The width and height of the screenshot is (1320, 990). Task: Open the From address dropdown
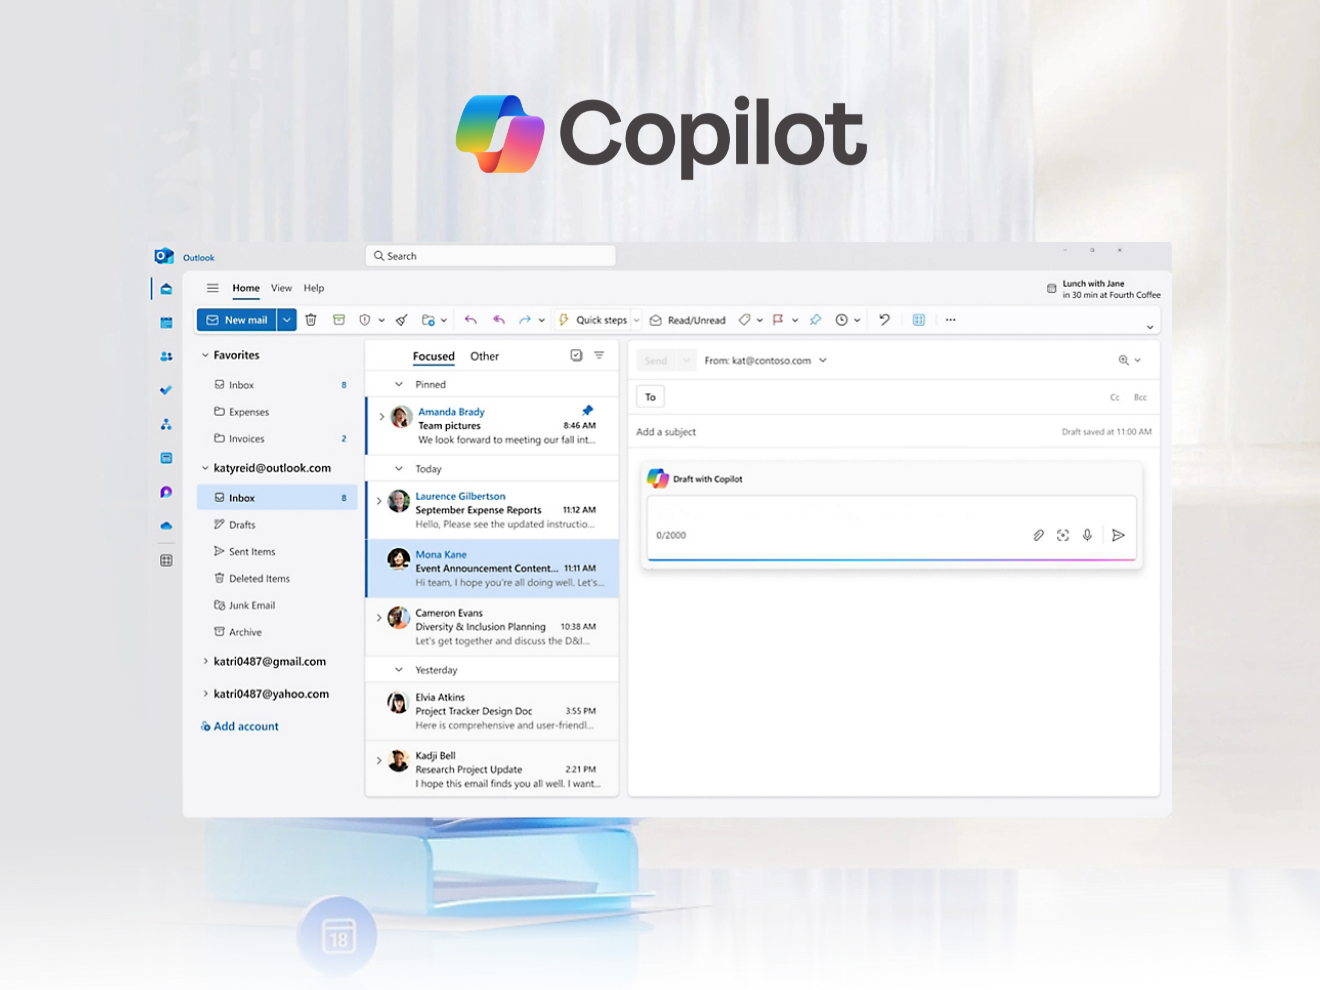coord(823,360)
